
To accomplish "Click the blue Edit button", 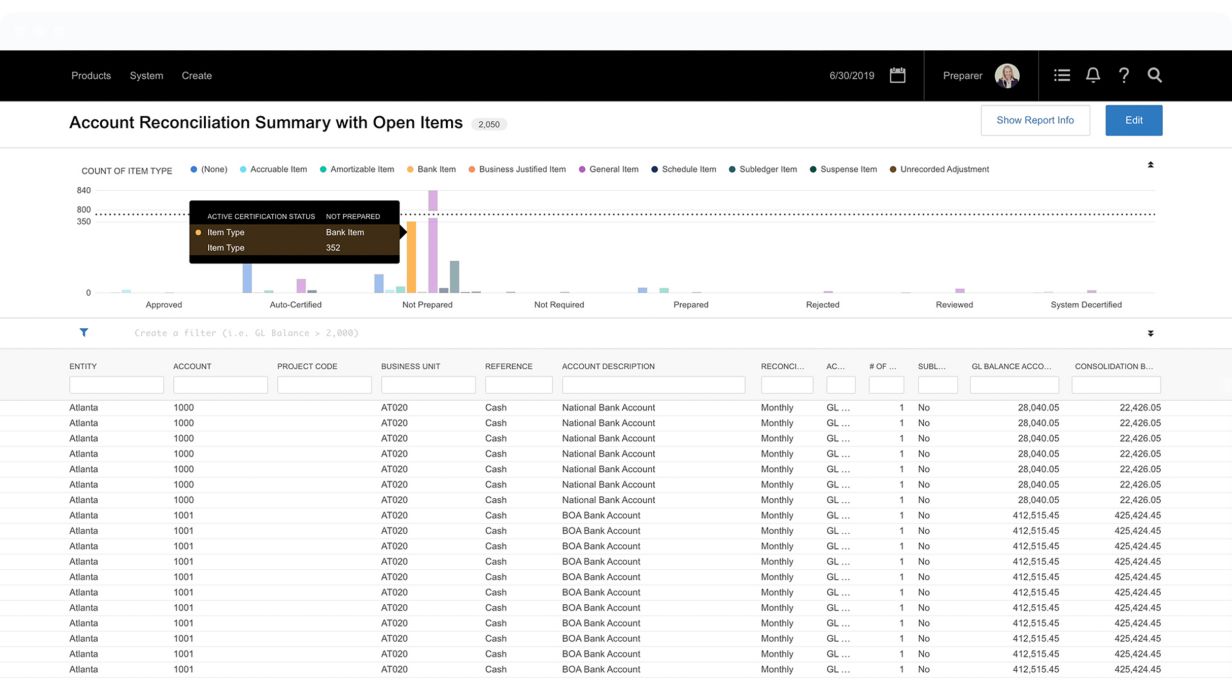I will [1133, 120].
